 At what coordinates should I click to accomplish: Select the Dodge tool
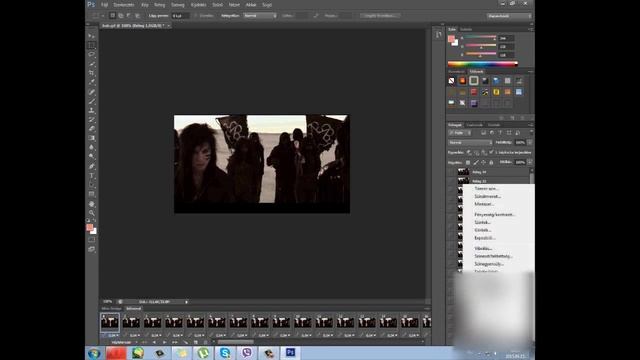(x=91, y=156)
